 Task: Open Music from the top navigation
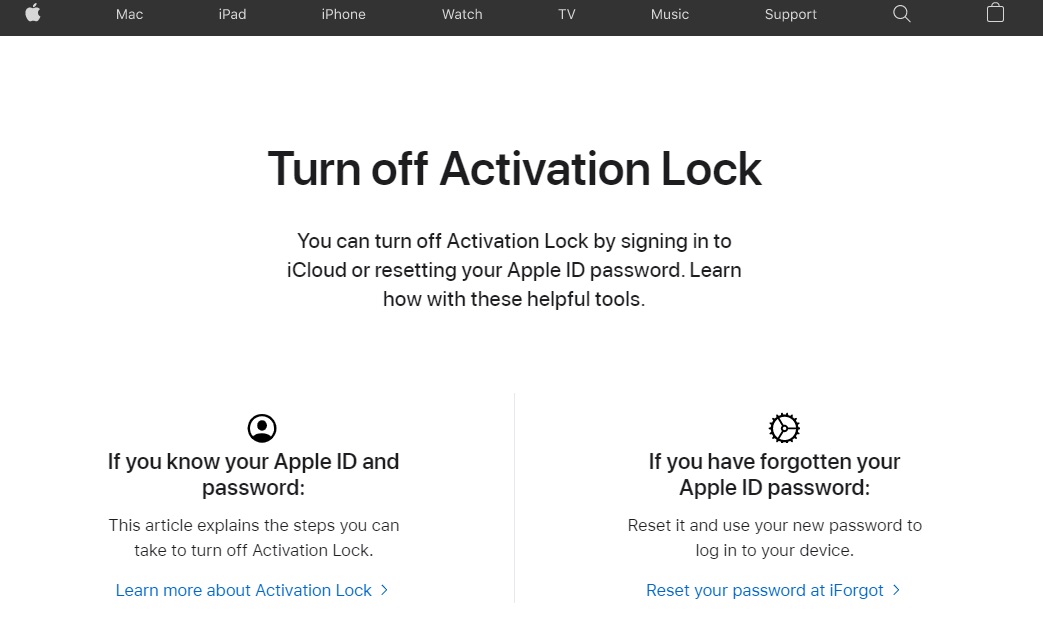point(670,14)
